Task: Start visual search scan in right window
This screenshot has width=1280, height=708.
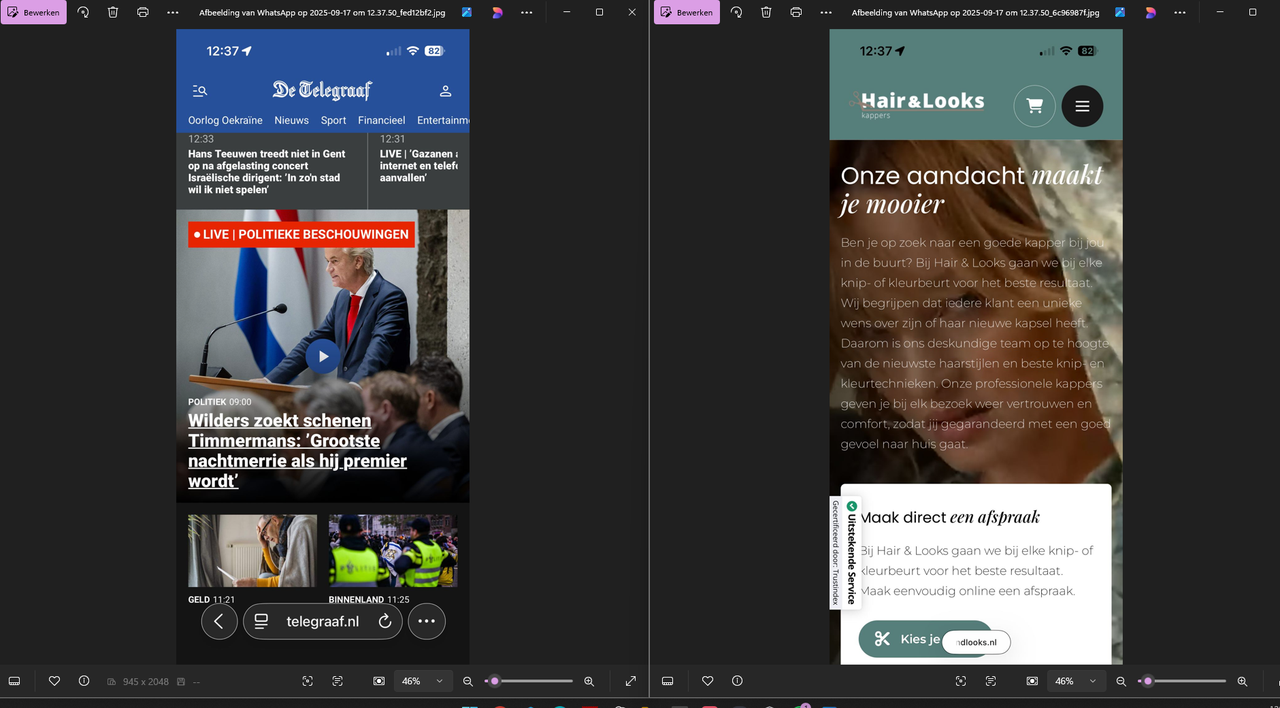Action: pos(961,681)
